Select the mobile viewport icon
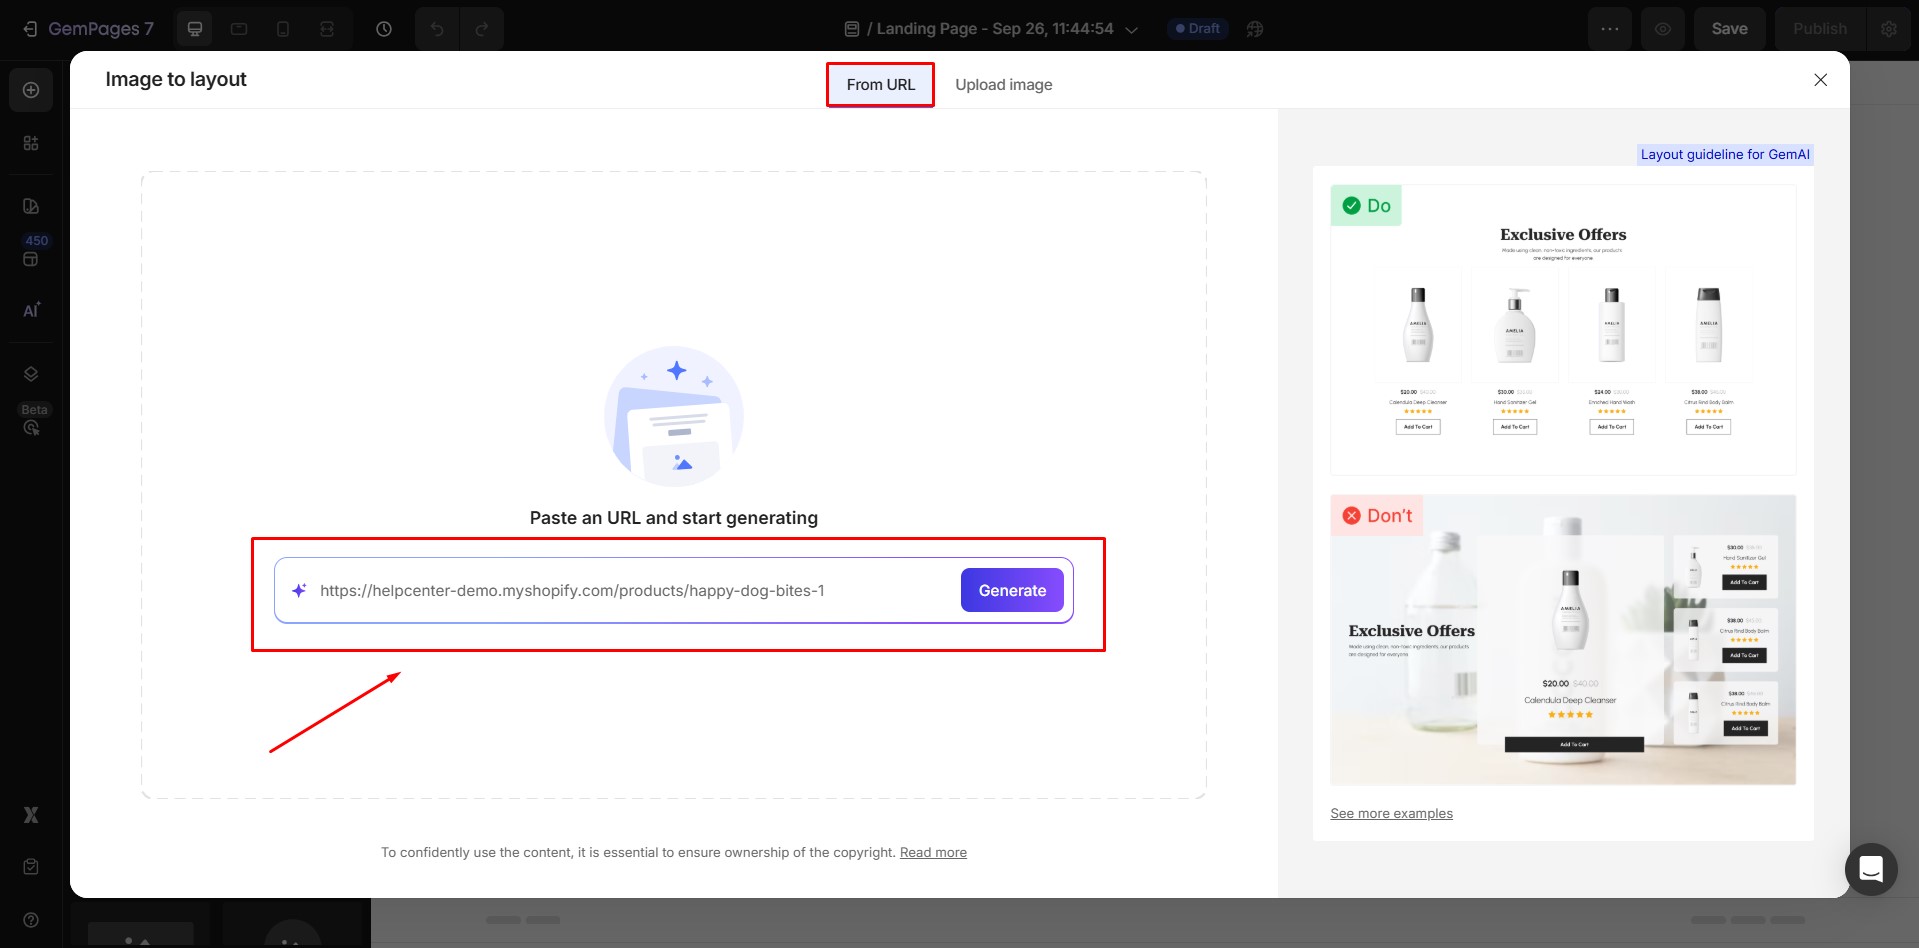Screen dimensions: 1919x948 pyautogui.click(x=283, y=29)
